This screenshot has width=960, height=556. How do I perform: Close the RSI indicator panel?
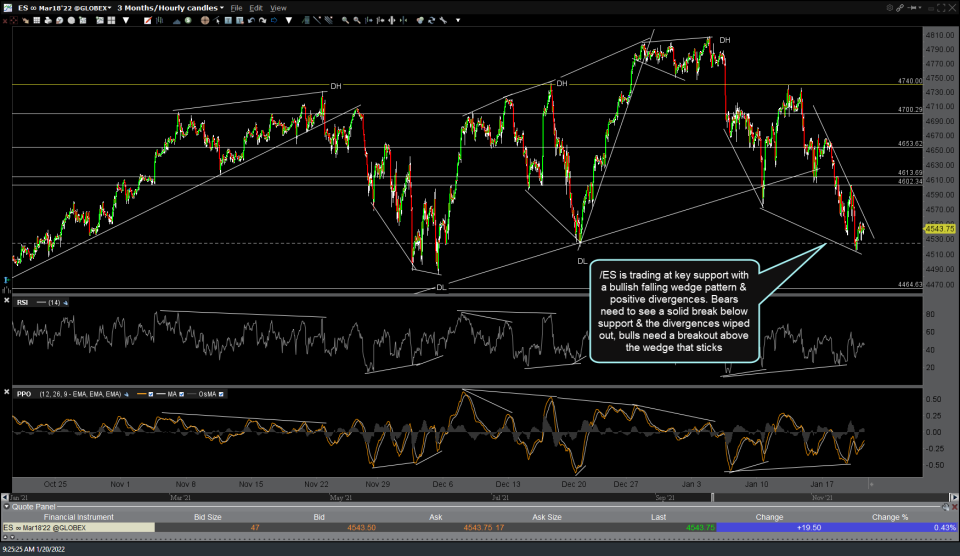7,301
